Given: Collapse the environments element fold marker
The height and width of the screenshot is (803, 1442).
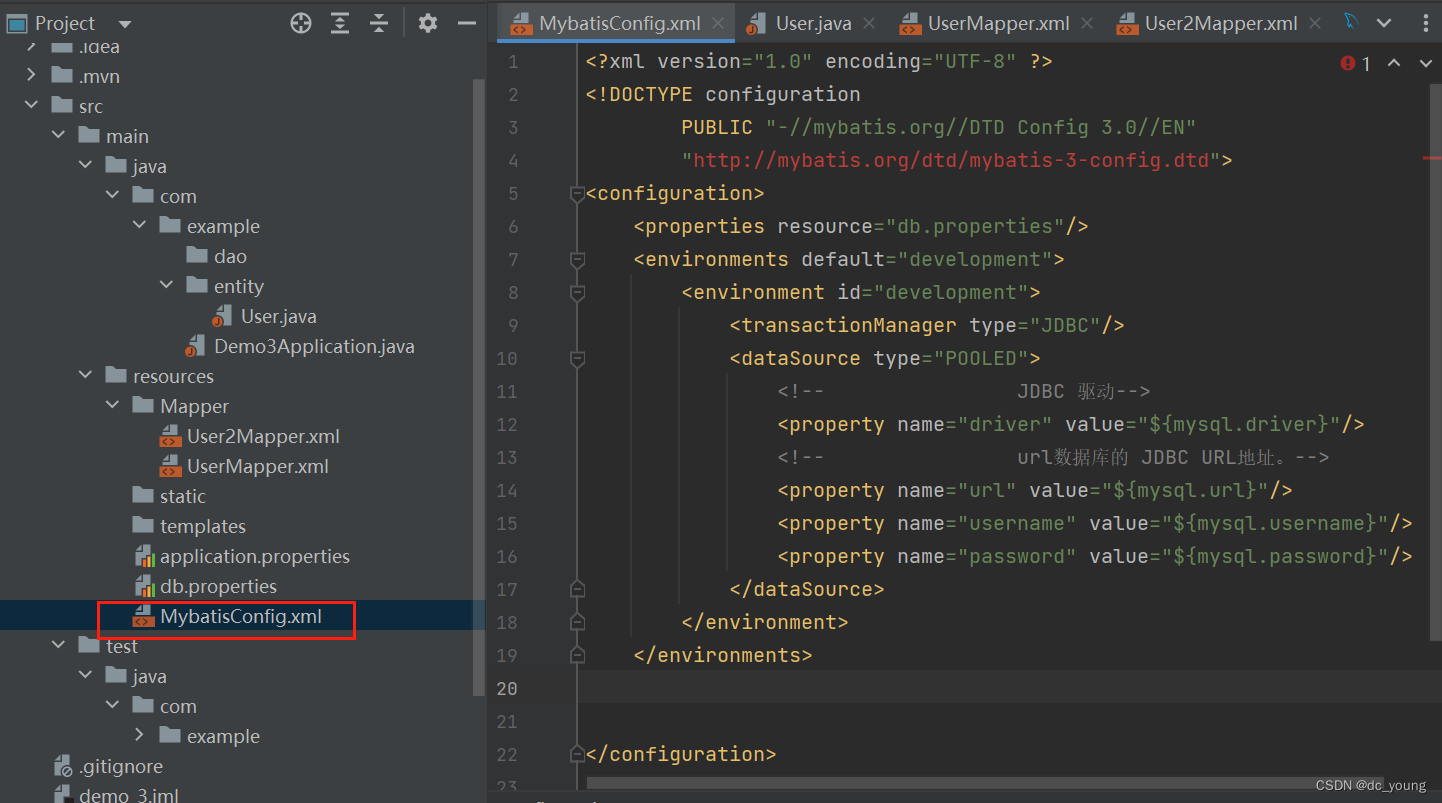Looking at the screenshot, I should pyautogui.click(x=577, y=260).
